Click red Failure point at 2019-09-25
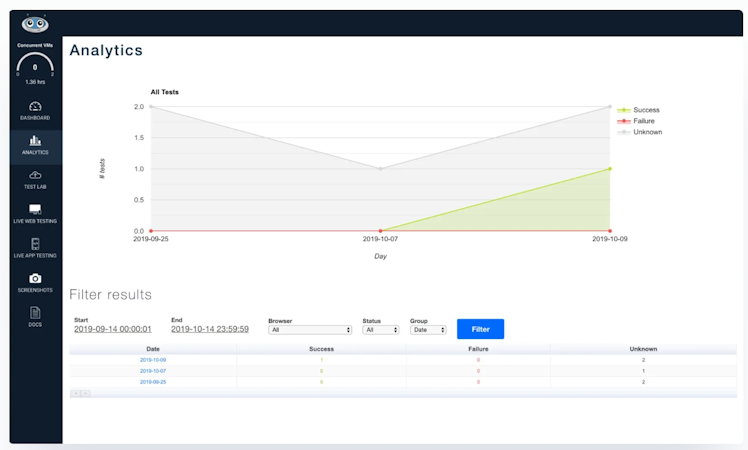 [151, 231]
